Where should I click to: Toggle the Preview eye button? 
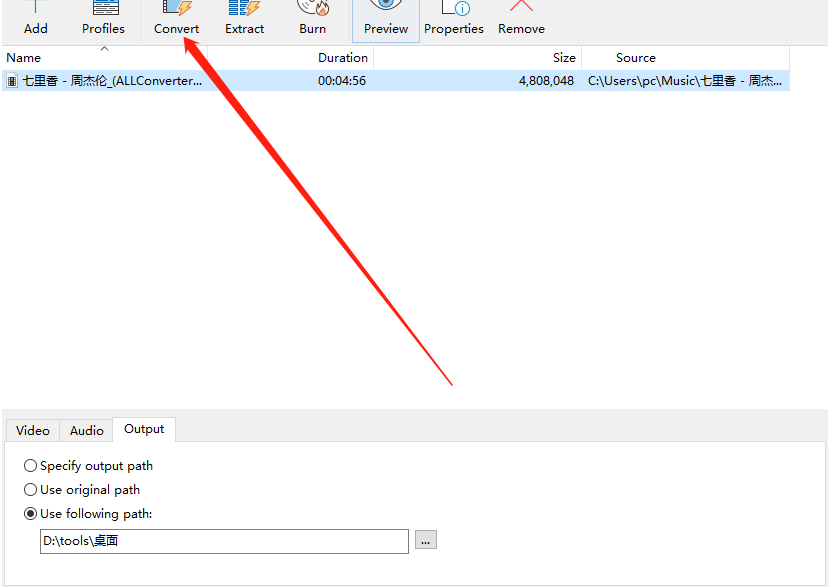click(x=386, y=20)
